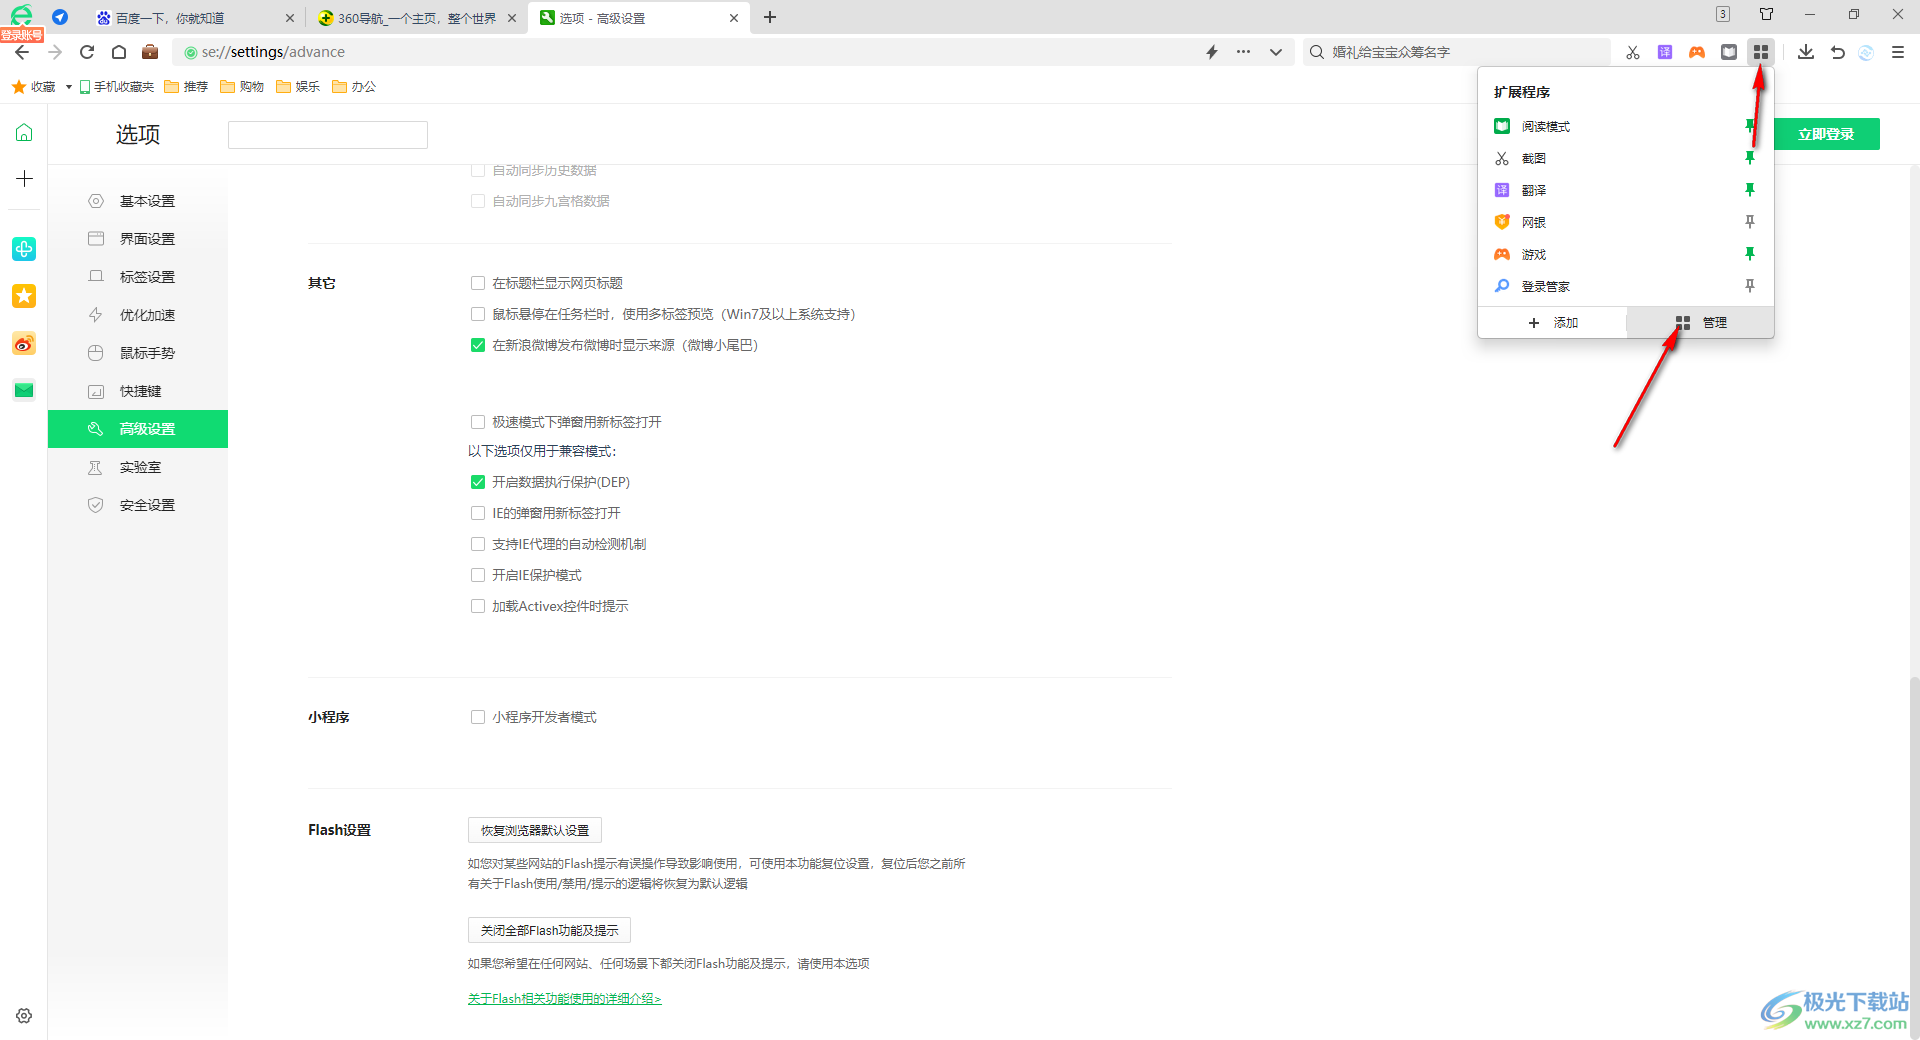This screenshot has width=1920, height=1040.
Task: Select 游戏 in extensions list
Action: tap(1534, 255)
